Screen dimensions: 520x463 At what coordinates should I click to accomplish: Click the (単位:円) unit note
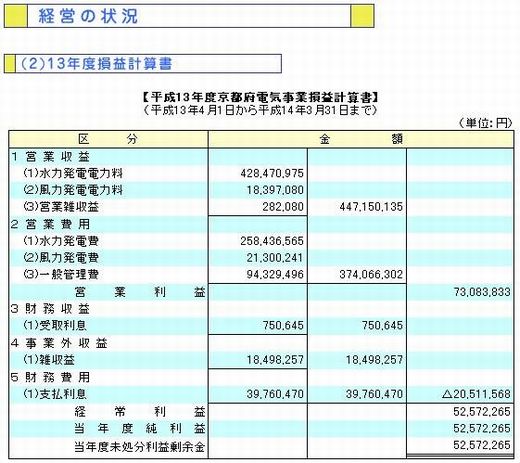coord(485,123)
